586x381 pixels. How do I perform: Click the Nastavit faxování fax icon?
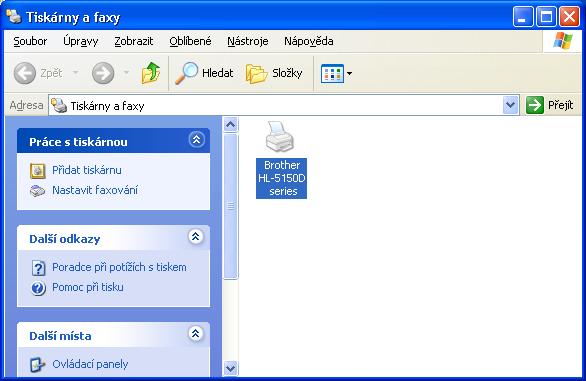point(37,191)
